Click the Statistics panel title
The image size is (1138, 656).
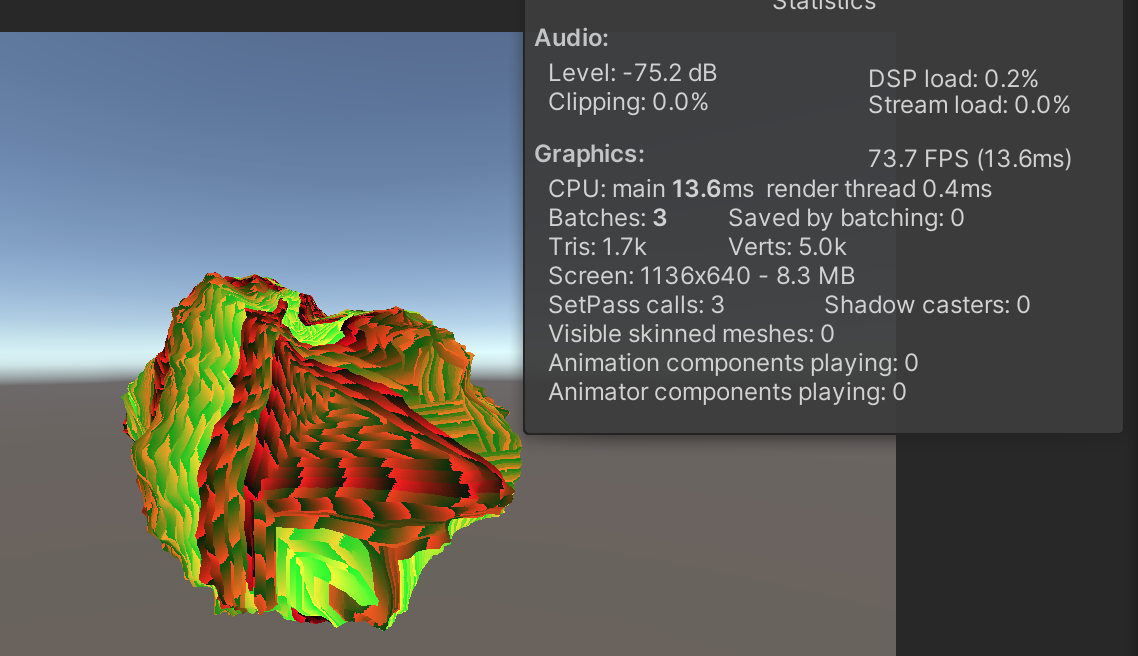(822, 6)
